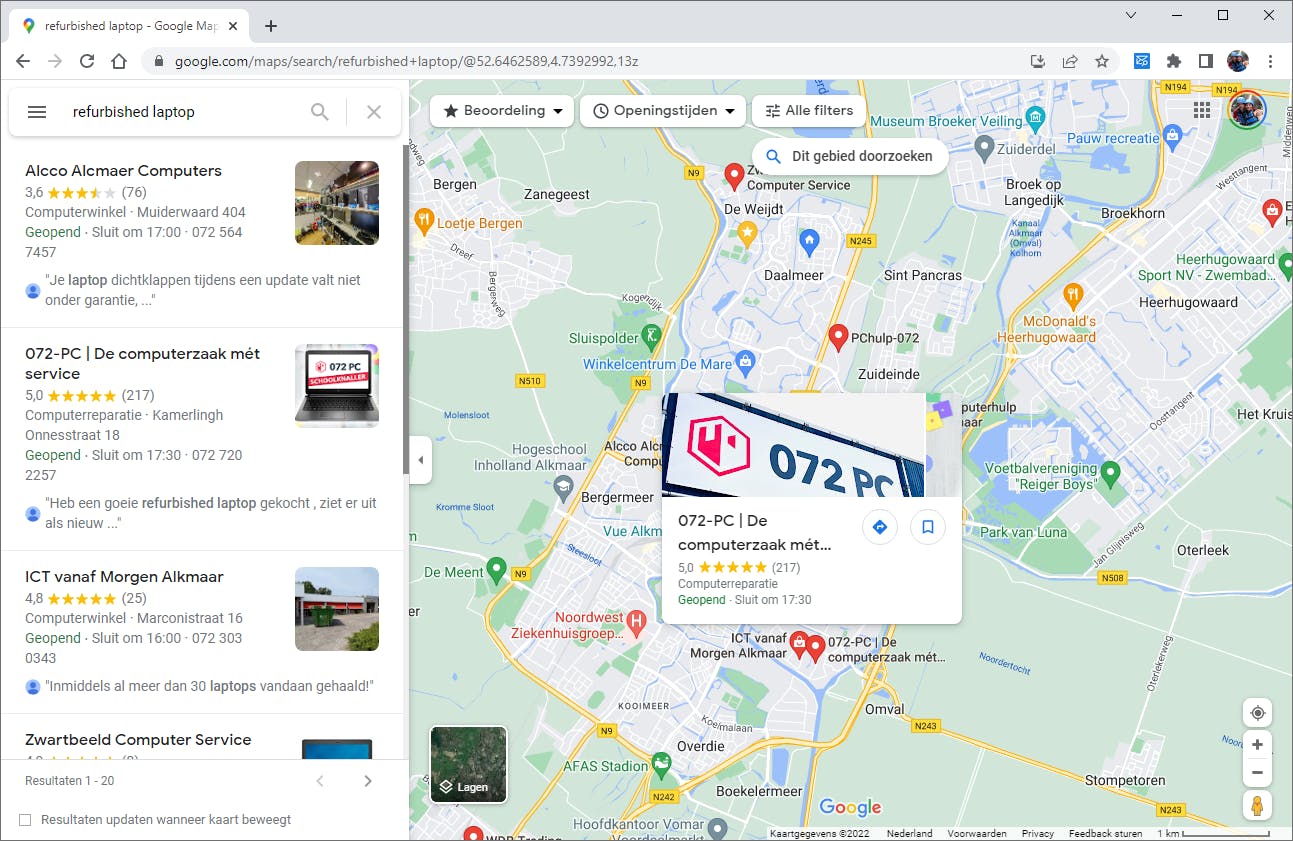Go back in browser history
This screenshot has width=1293, height=841.
click(22, 61)
